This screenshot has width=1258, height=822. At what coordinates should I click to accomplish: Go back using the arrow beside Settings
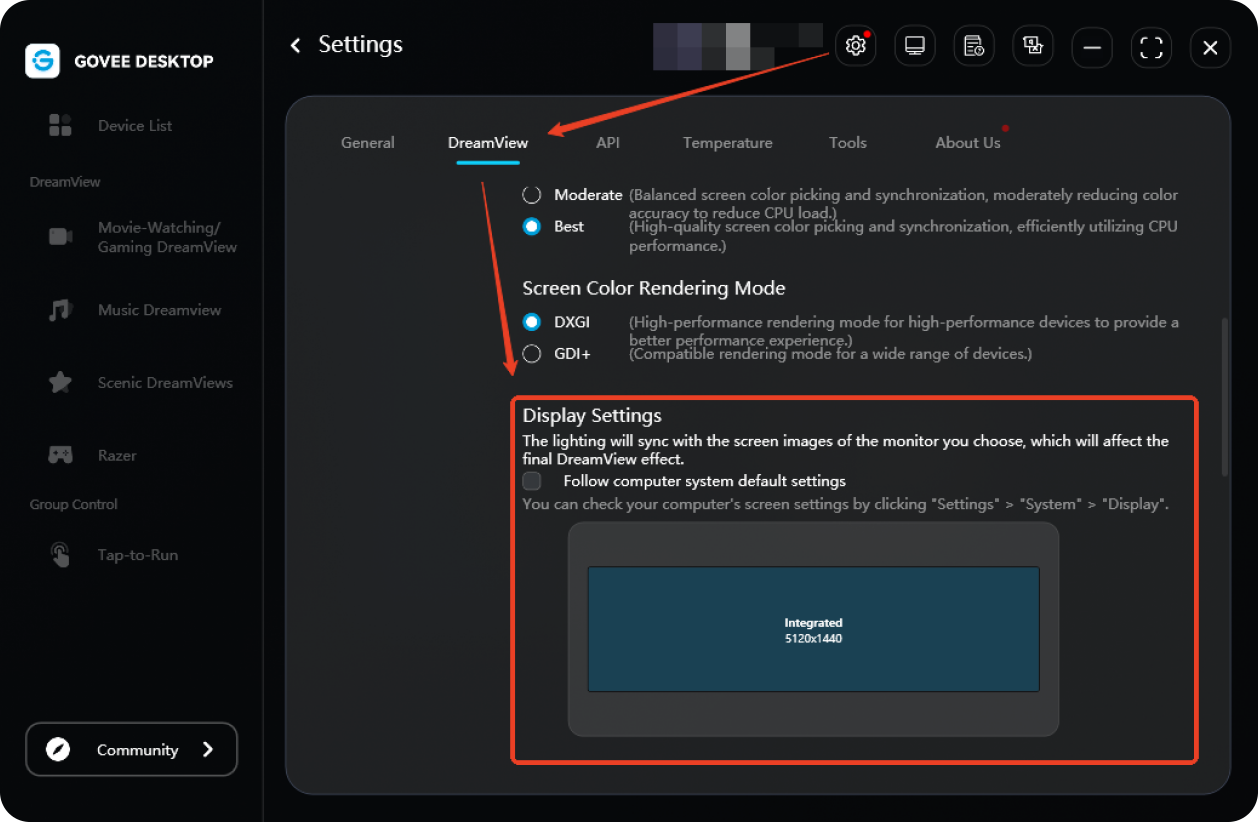point(295,45)
